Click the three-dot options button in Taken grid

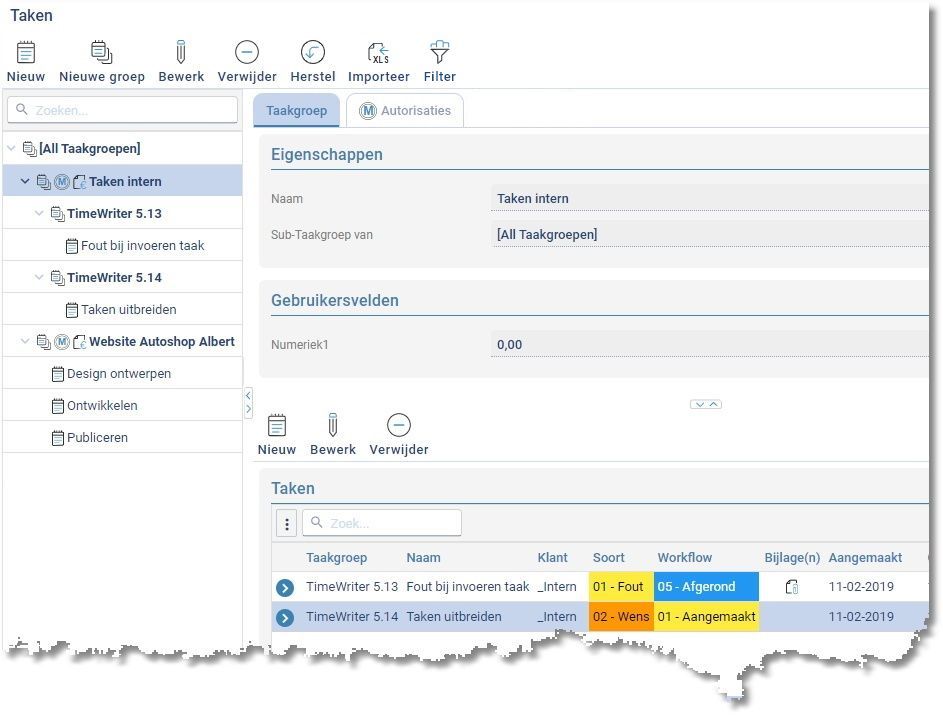286,523
